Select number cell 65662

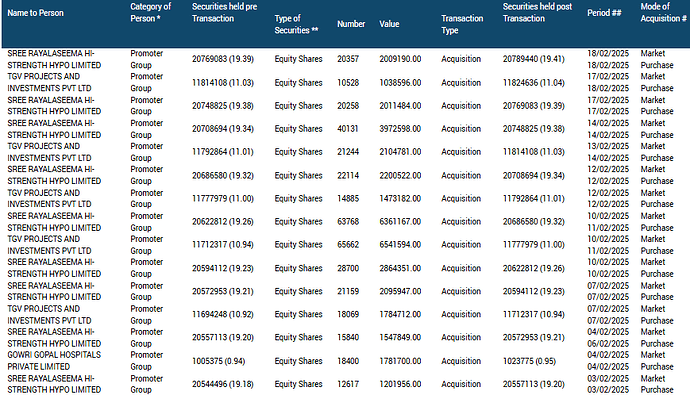(x=348, y=245)
